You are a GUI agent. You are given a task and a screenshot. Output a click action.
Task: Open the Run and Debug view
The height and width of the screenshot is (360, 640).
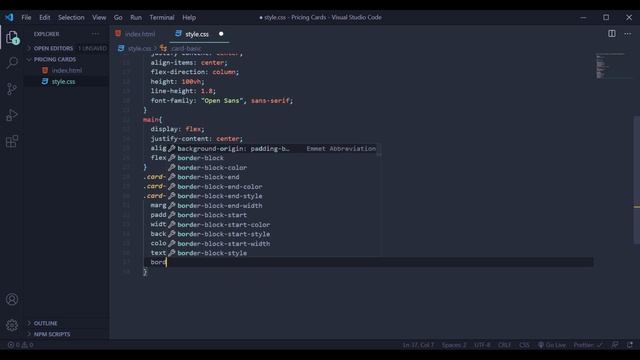pos(12,115)
